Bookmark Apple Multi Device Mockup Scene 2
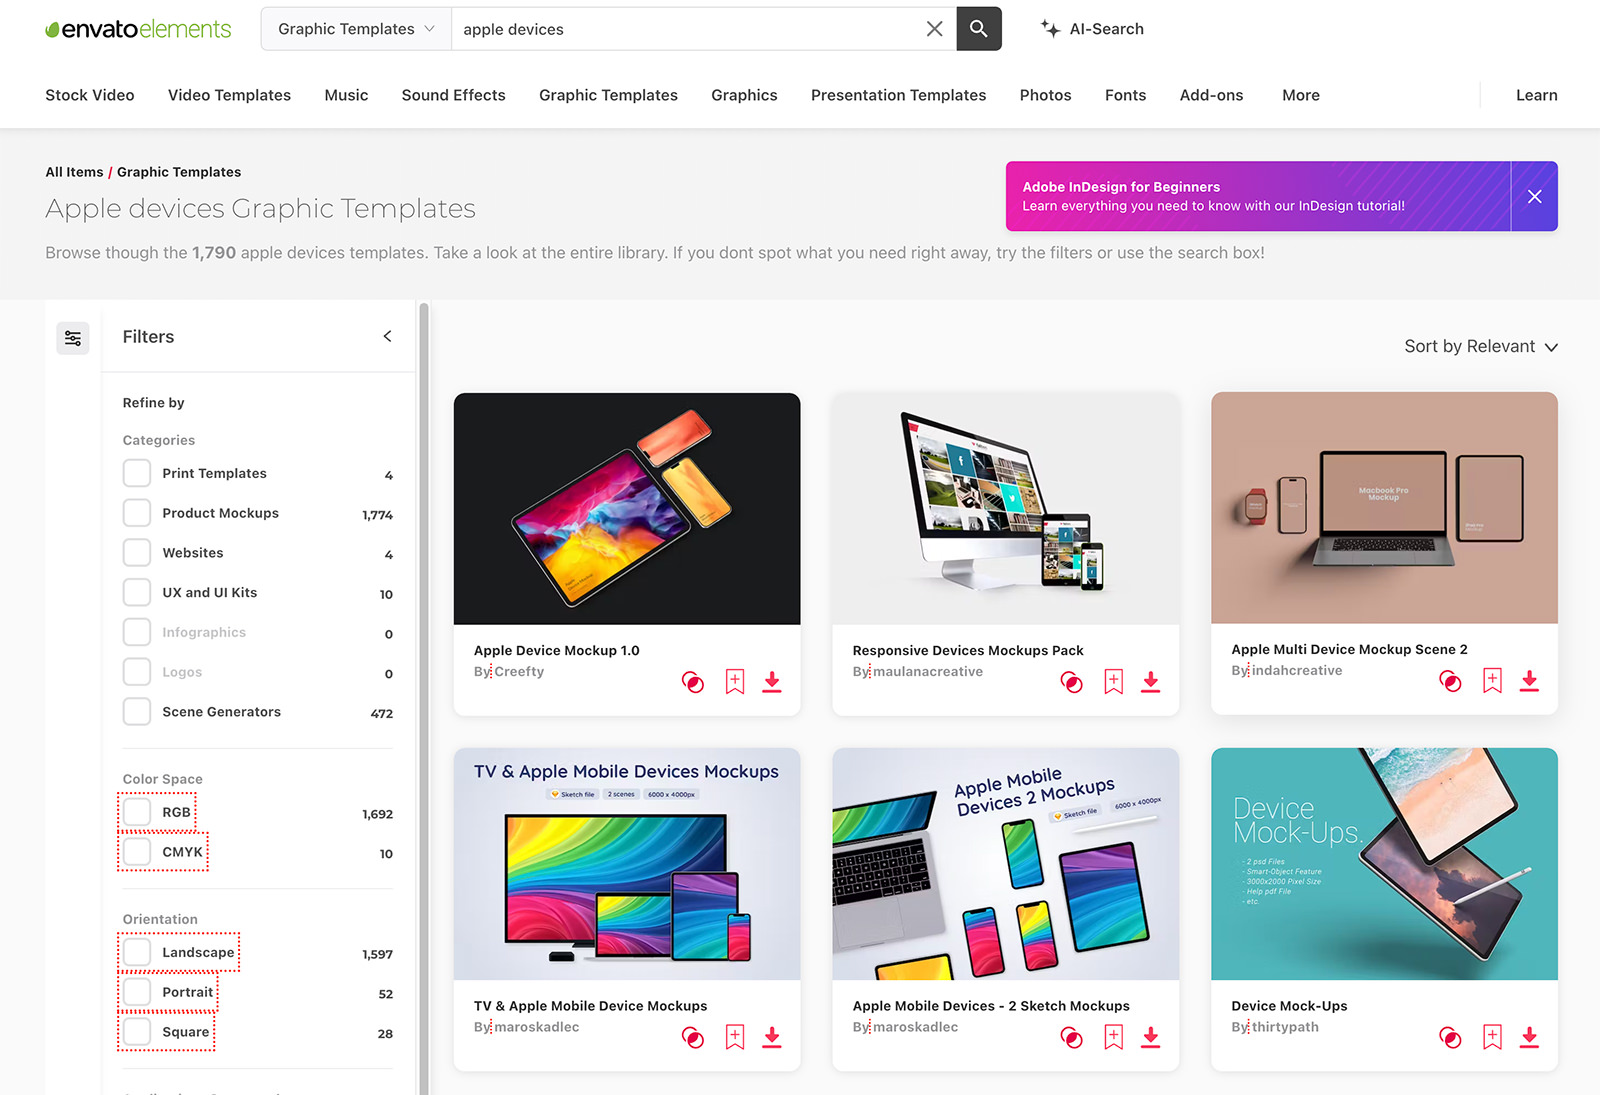1600x1095 pixels. (x=1493, y=681)
